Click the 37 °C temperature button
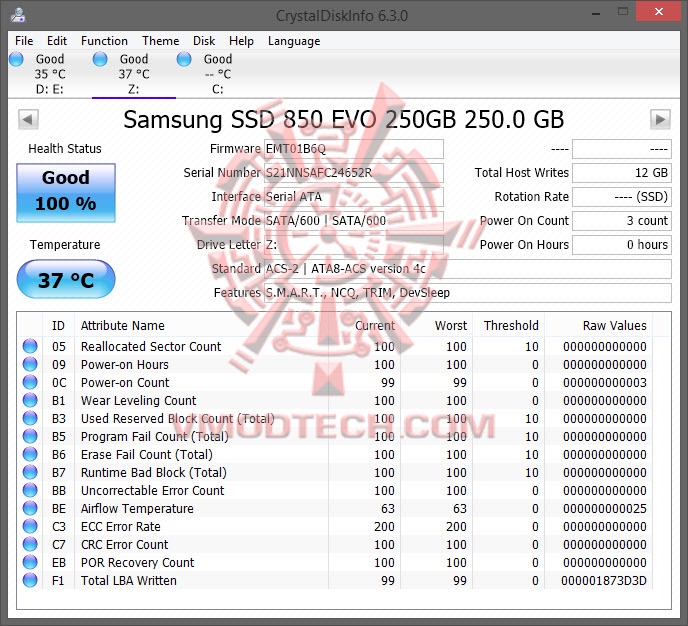This screenshot has width=688, height=626. pyautogui.click(x=66, y=279)
